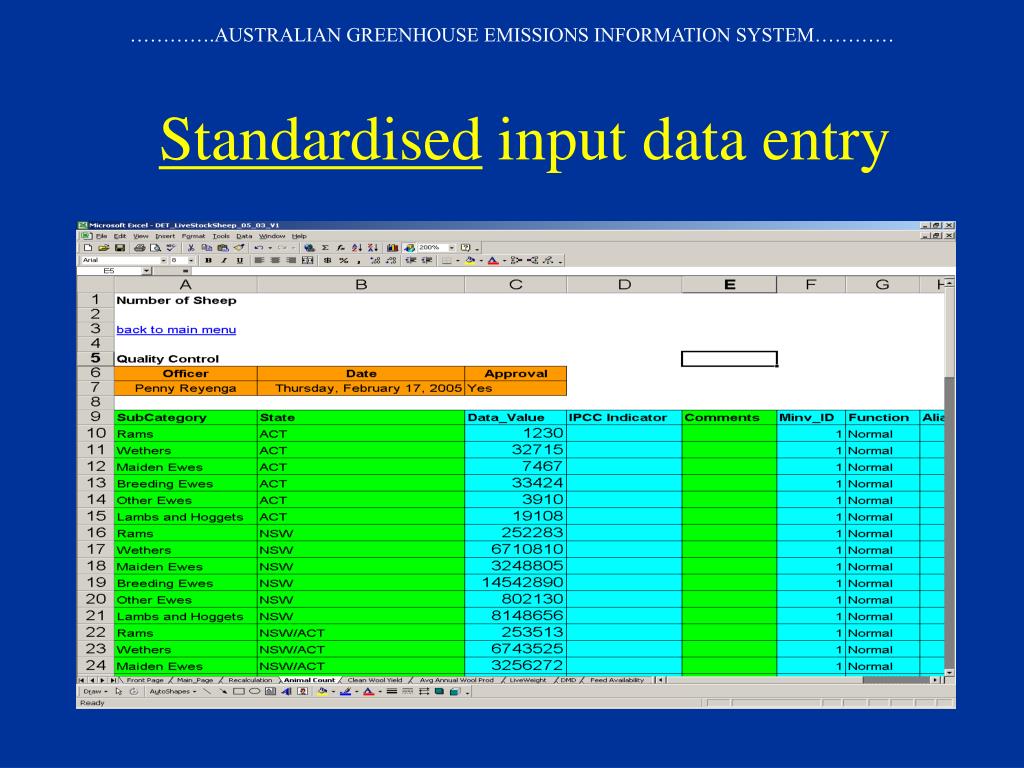Screen dimensions: 1024x768
Task: Click the Font Color red A swatch
Action: (x=493, y=261)
